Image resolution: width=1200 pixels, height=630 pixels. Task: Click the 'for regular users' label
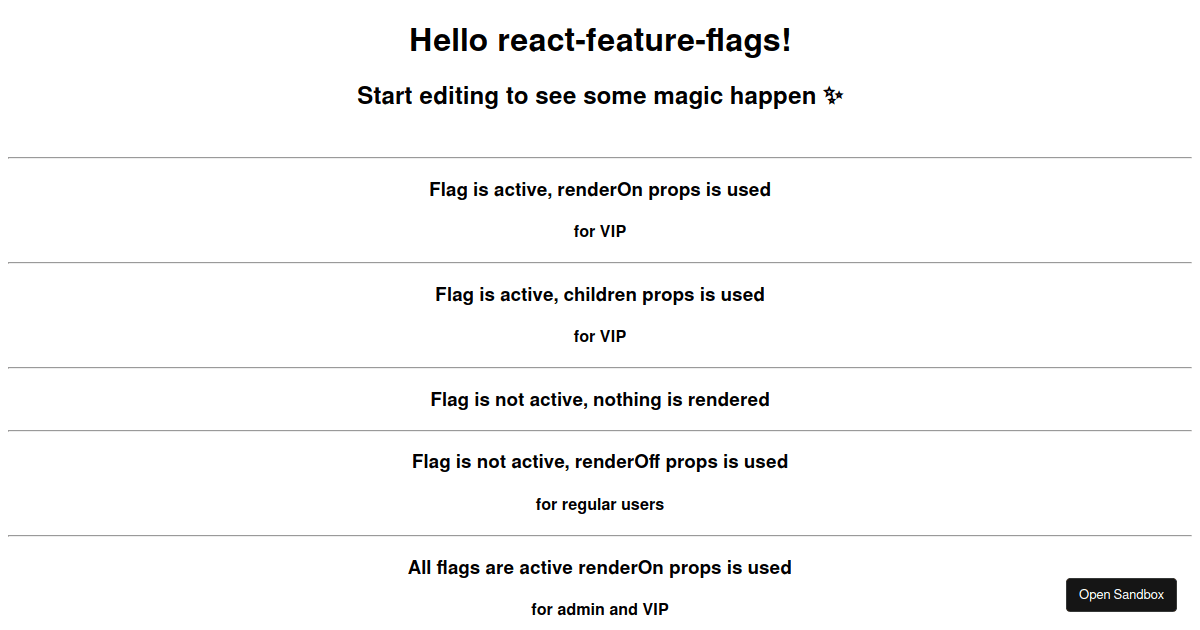coord(600,504)
